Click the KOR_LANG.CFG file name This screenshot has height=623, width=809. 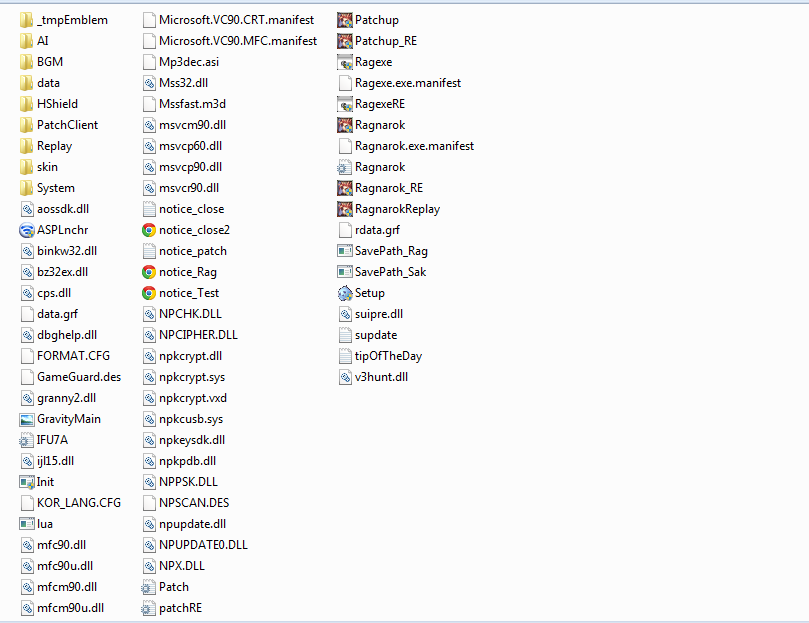click(x=79, y=503)
